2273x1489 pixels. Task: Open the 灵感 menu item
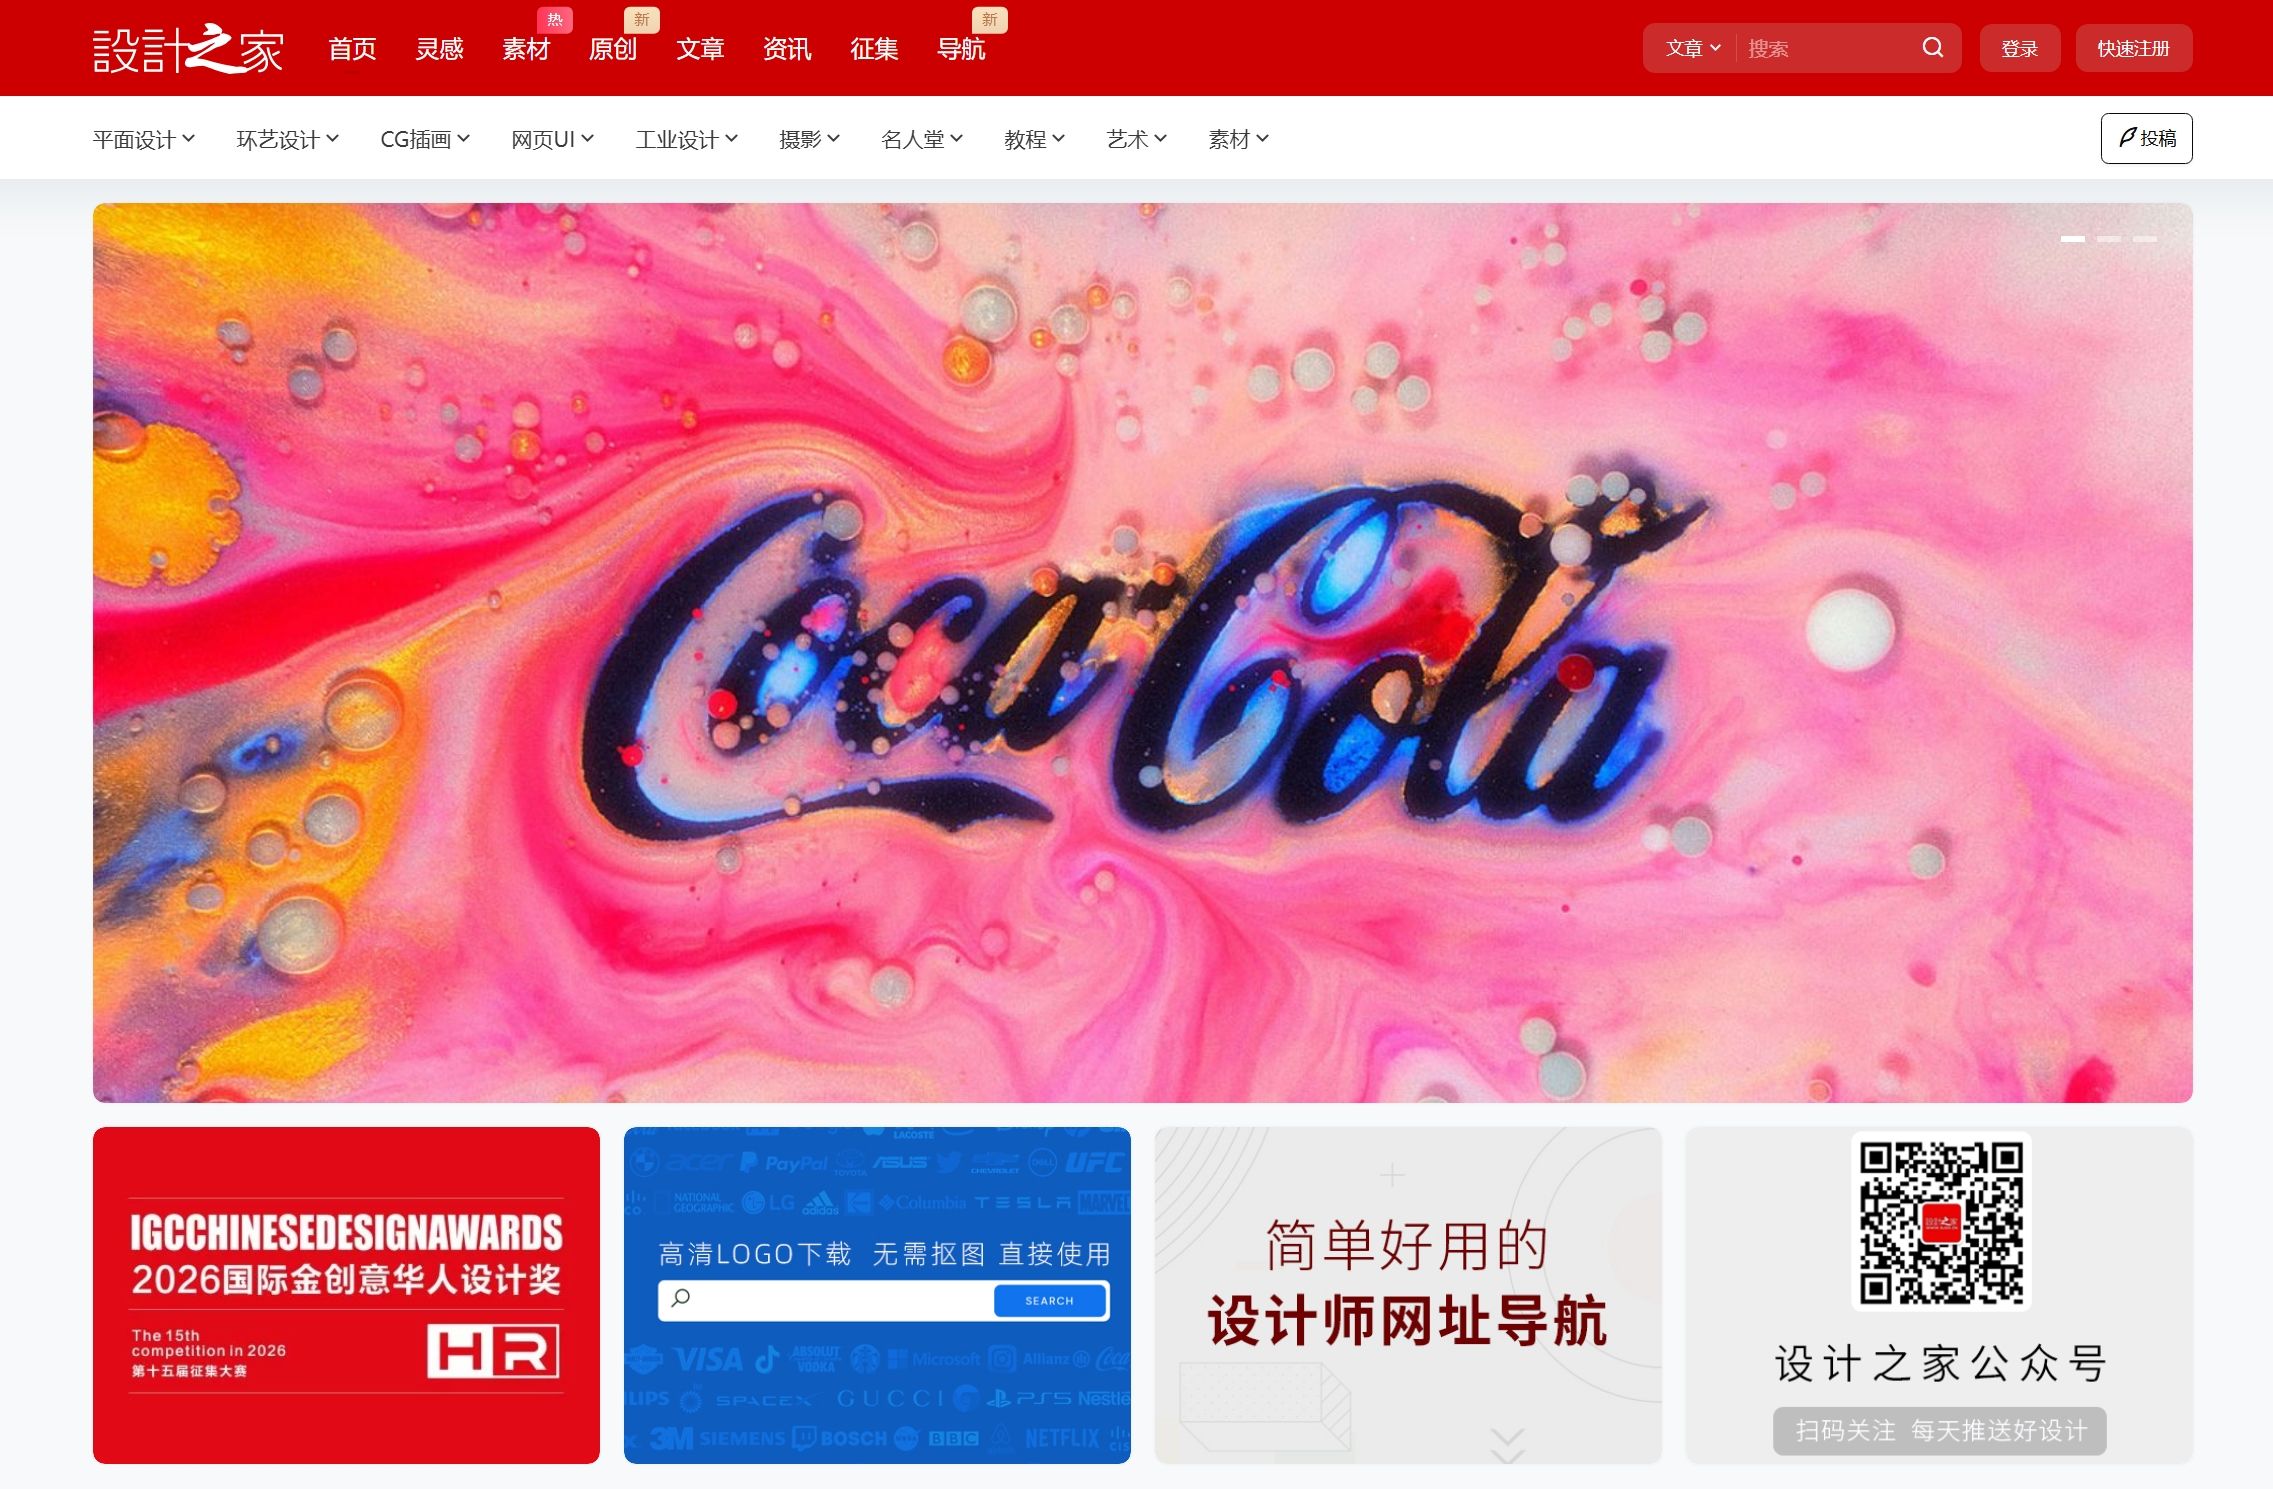click(x=440, y=49)
